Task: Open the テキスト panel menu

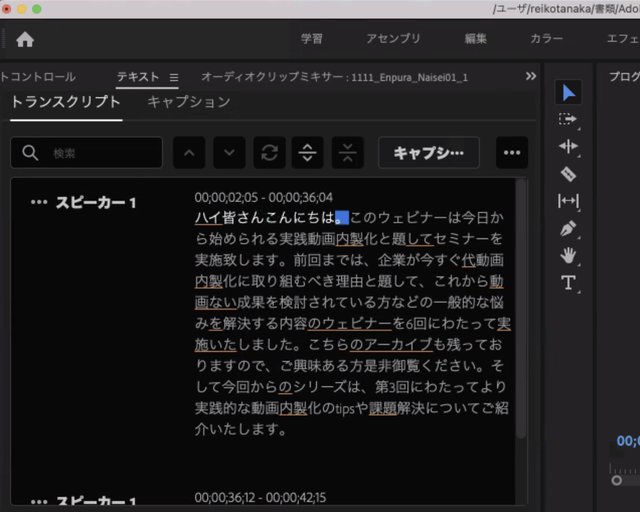Action: pos(173,77)
